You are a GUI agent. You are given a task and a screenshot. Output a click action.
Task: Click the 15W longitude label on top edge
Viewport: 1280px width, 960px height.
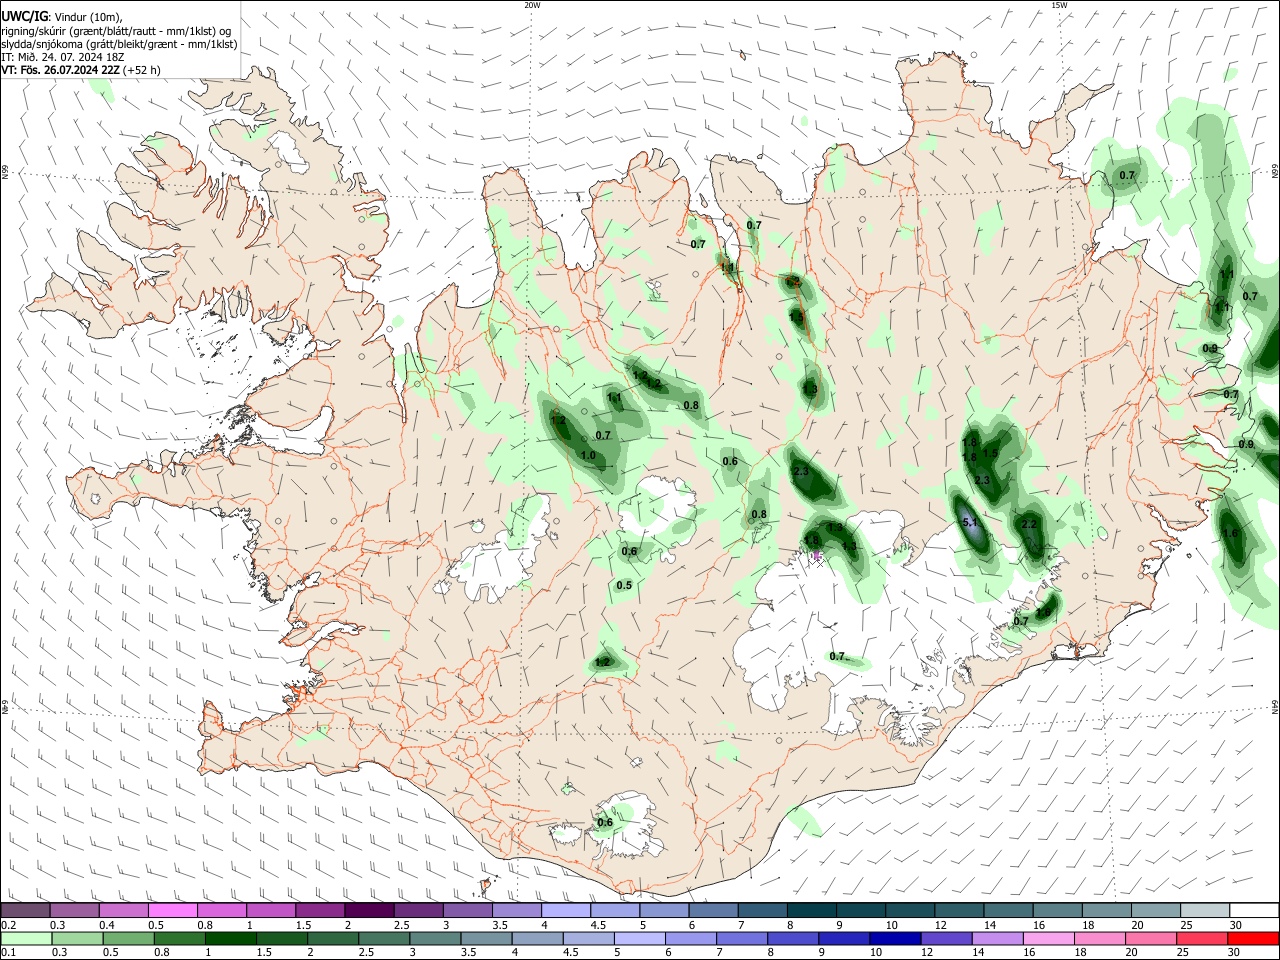click(x=1059, y=5)
